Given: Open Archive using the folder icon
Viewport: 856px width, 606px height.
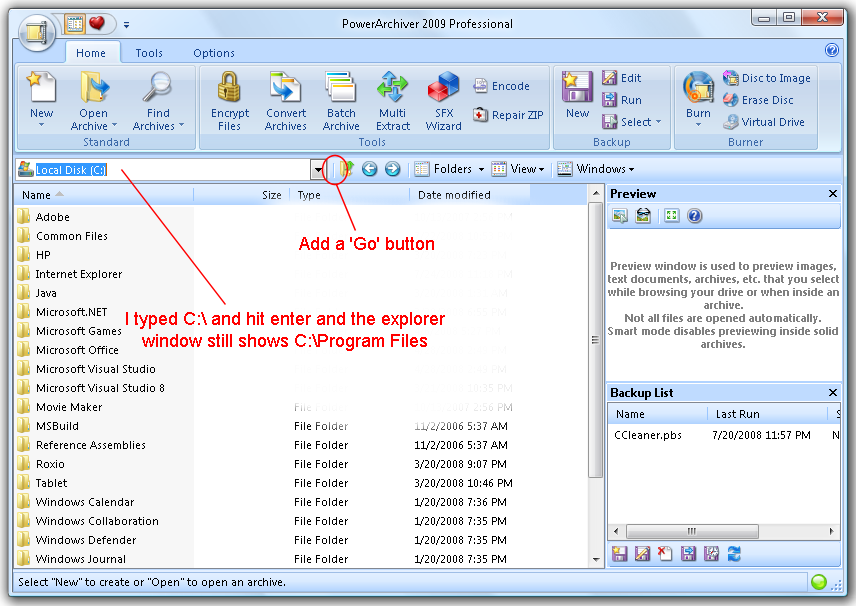Looking at the screenshot, I should click(x=94, y=87).
